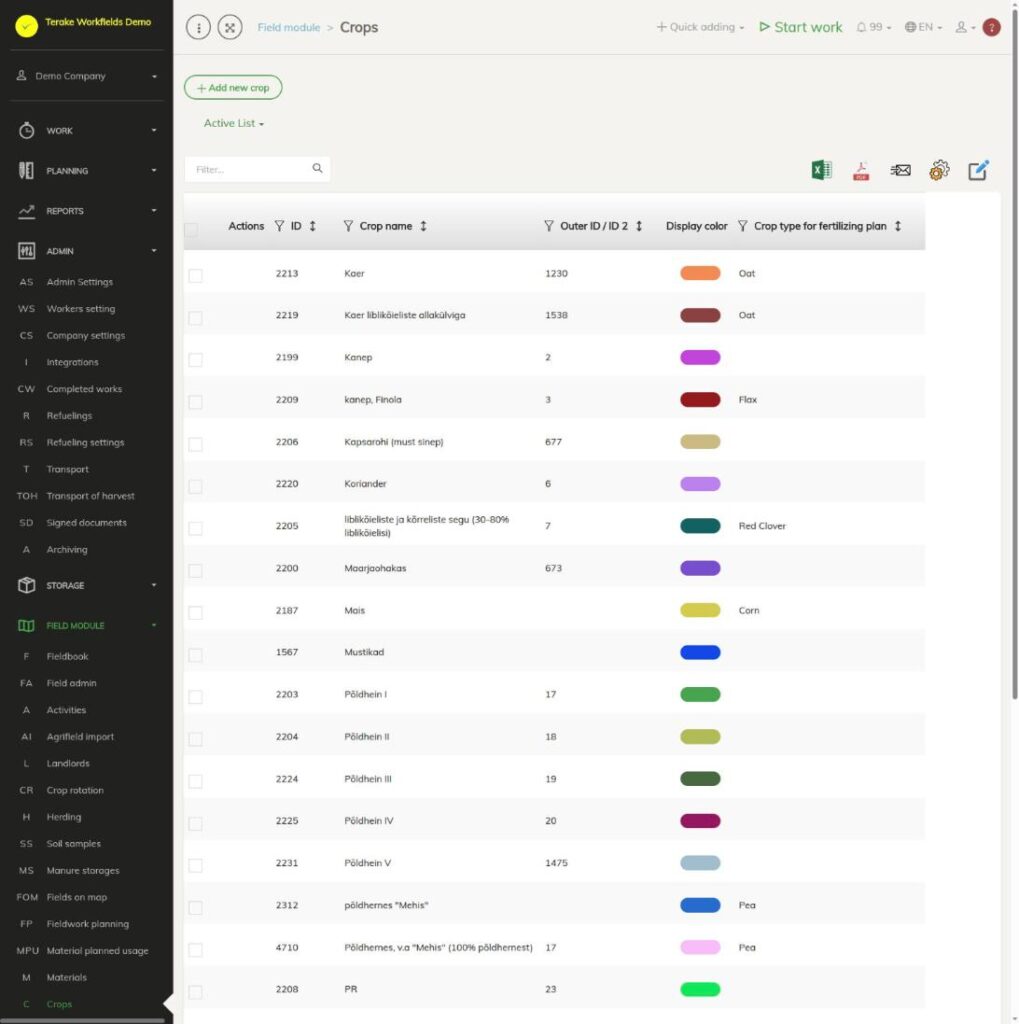
Task: Click bright green swatch for PR
Action: (x=700, y=989)
